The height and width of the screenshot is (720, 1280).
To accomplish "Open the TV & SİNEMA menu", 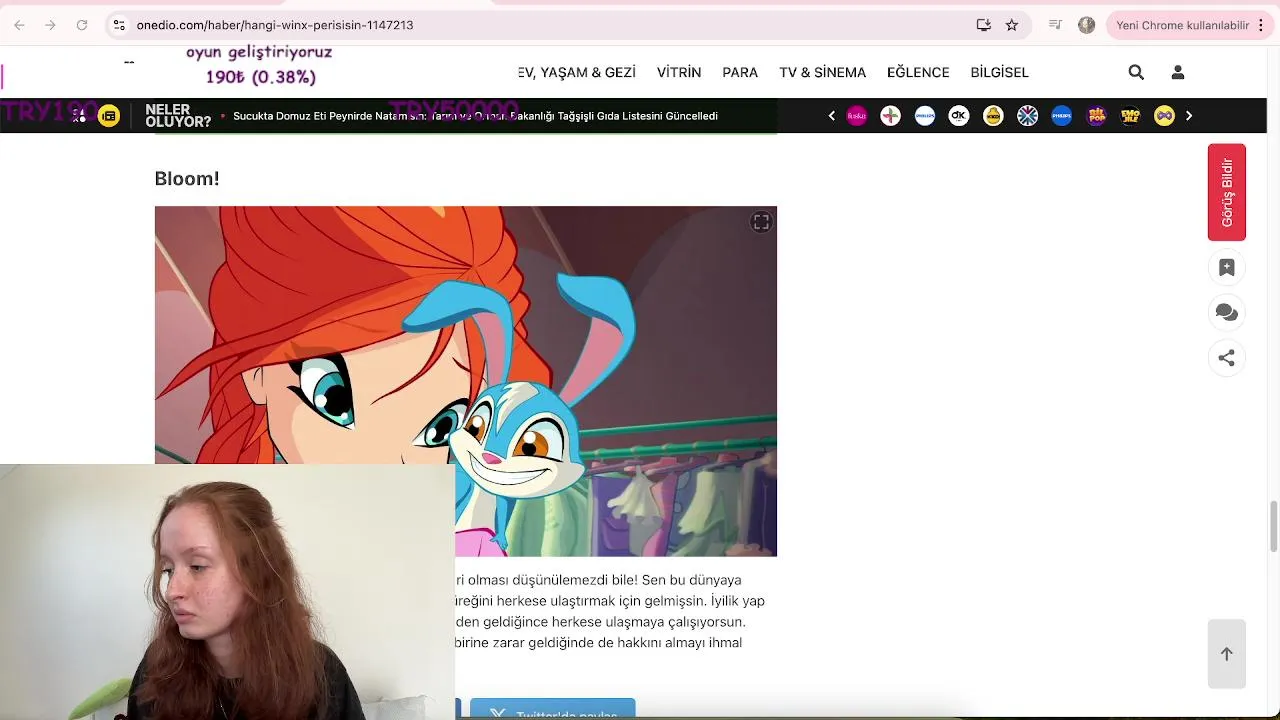I will pos(823,72).
